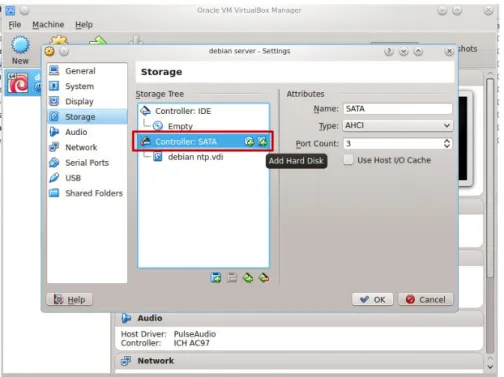This screenshot has height=377, width=504.
Task: Select debian server VM in the machine list
Action: (x=23, y=83)
